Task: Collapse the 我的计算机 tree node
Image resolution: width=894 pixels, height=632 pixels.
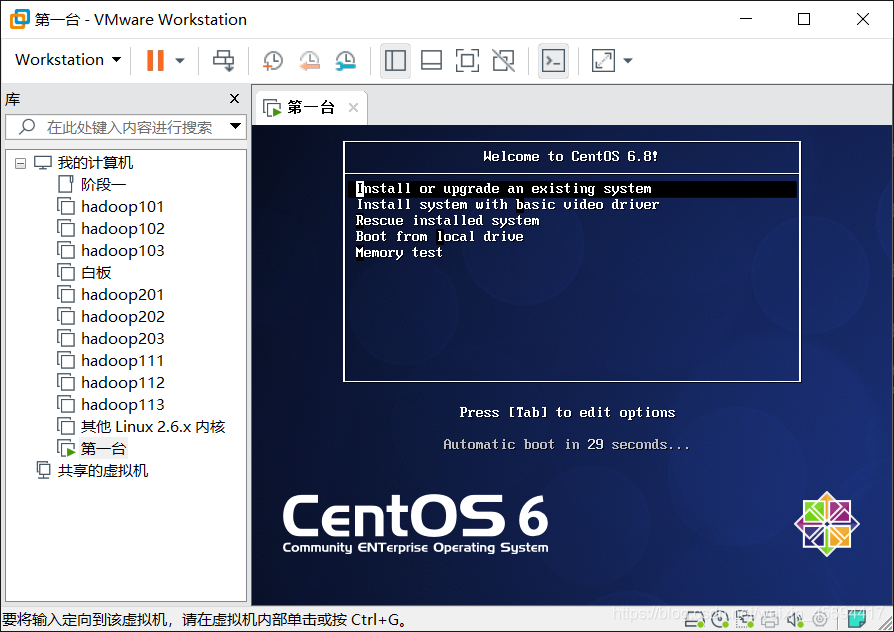Action: click(x=21, y=164)
